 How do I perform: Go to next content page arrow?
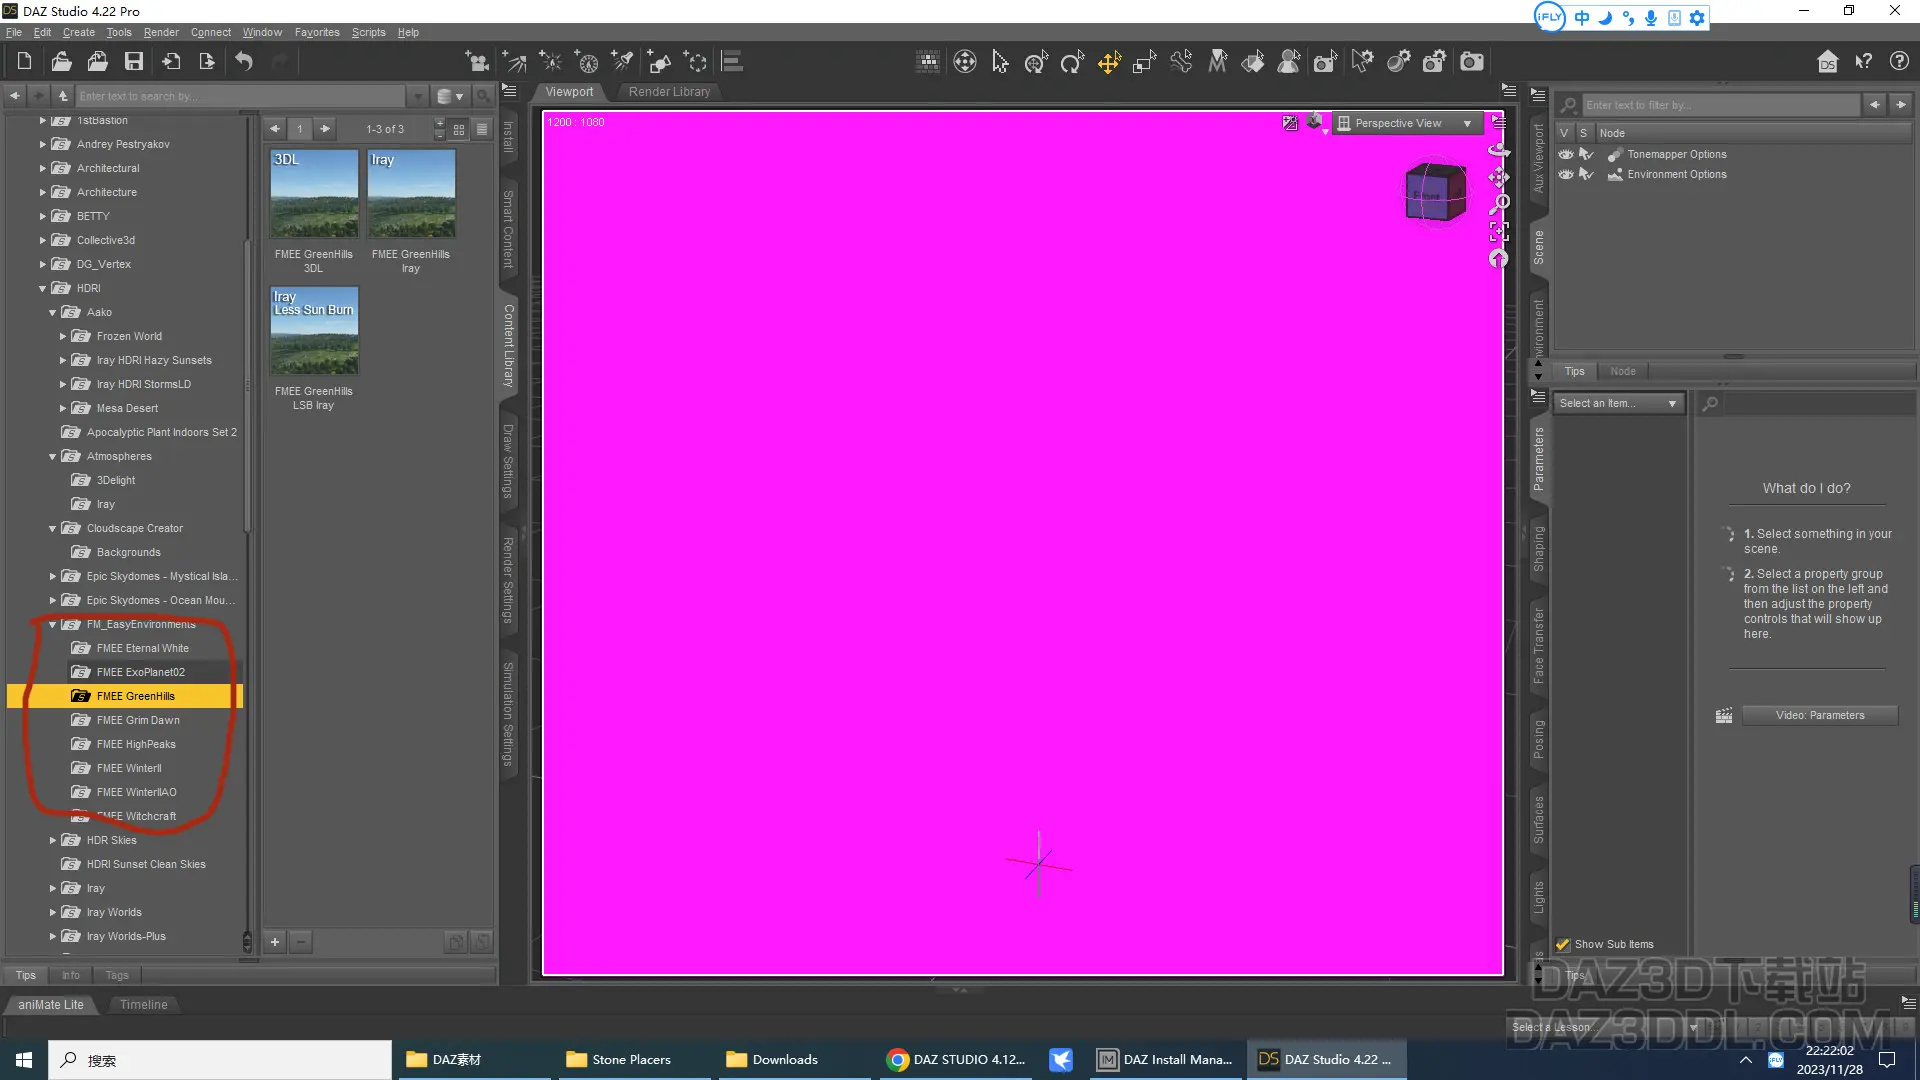point(325,129)
